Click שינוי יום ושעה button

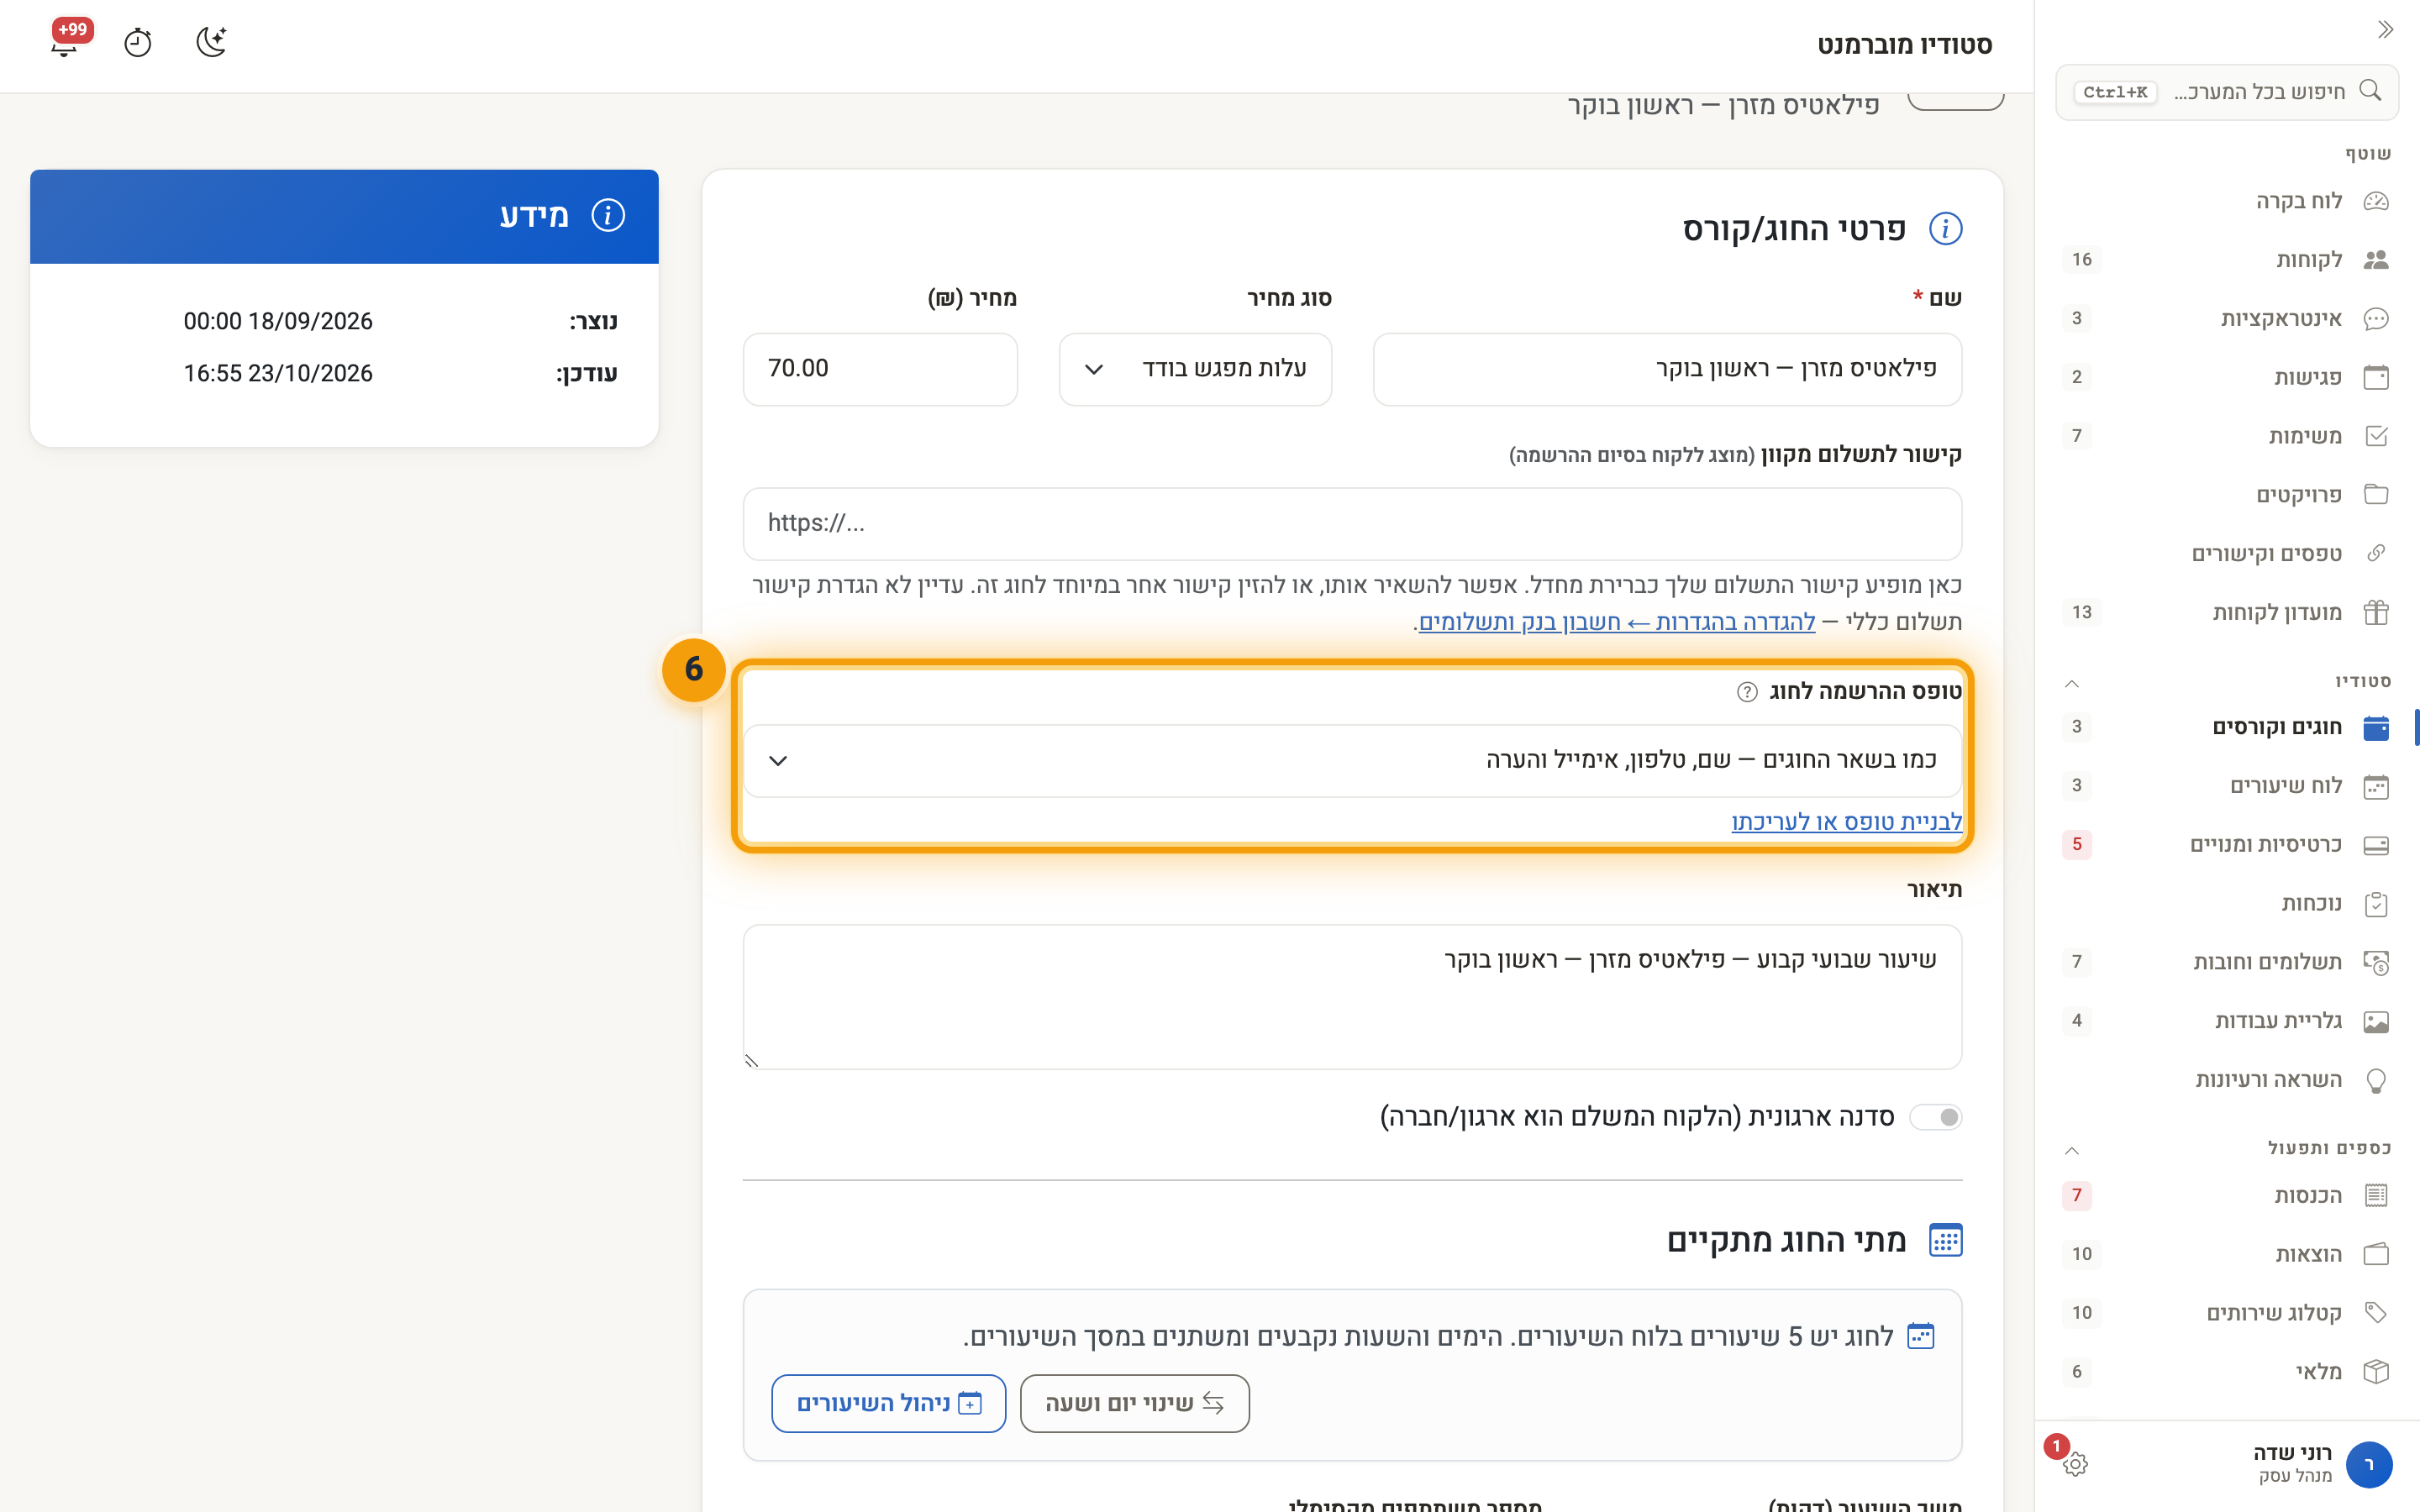tap(1134, 1403)
